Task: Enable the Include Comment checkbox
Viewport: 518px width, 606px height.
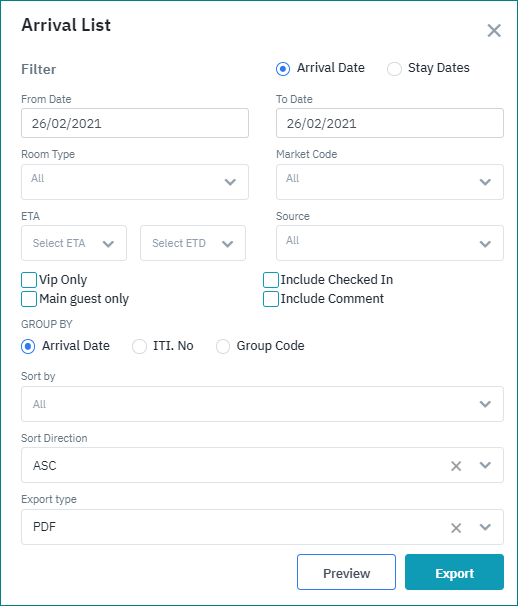Action: click(271, 299)
